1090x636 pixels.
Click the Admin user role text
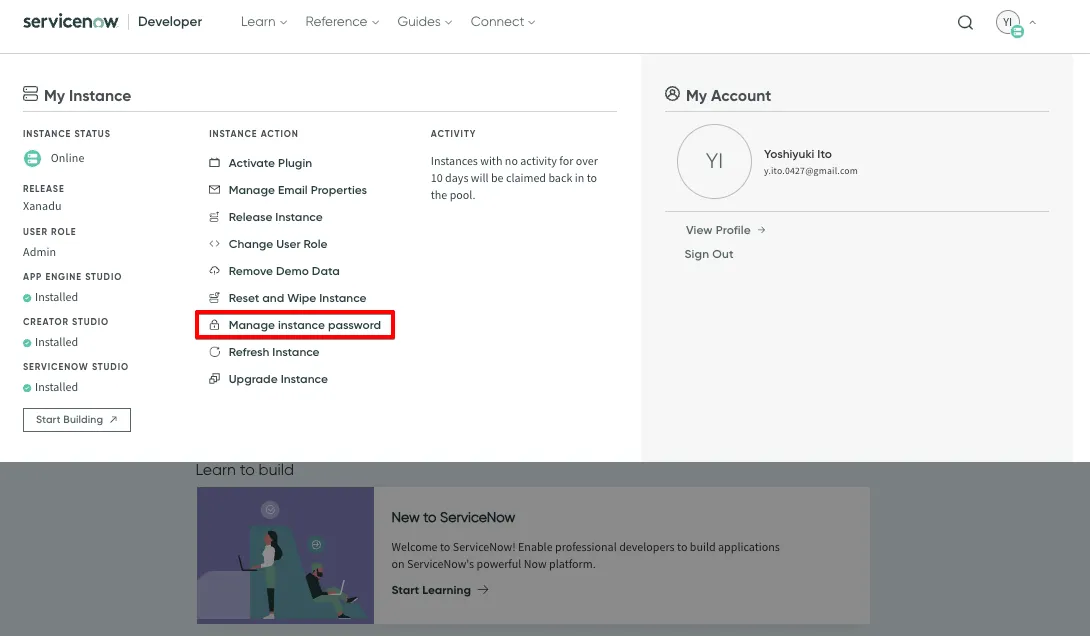(39, 252)
